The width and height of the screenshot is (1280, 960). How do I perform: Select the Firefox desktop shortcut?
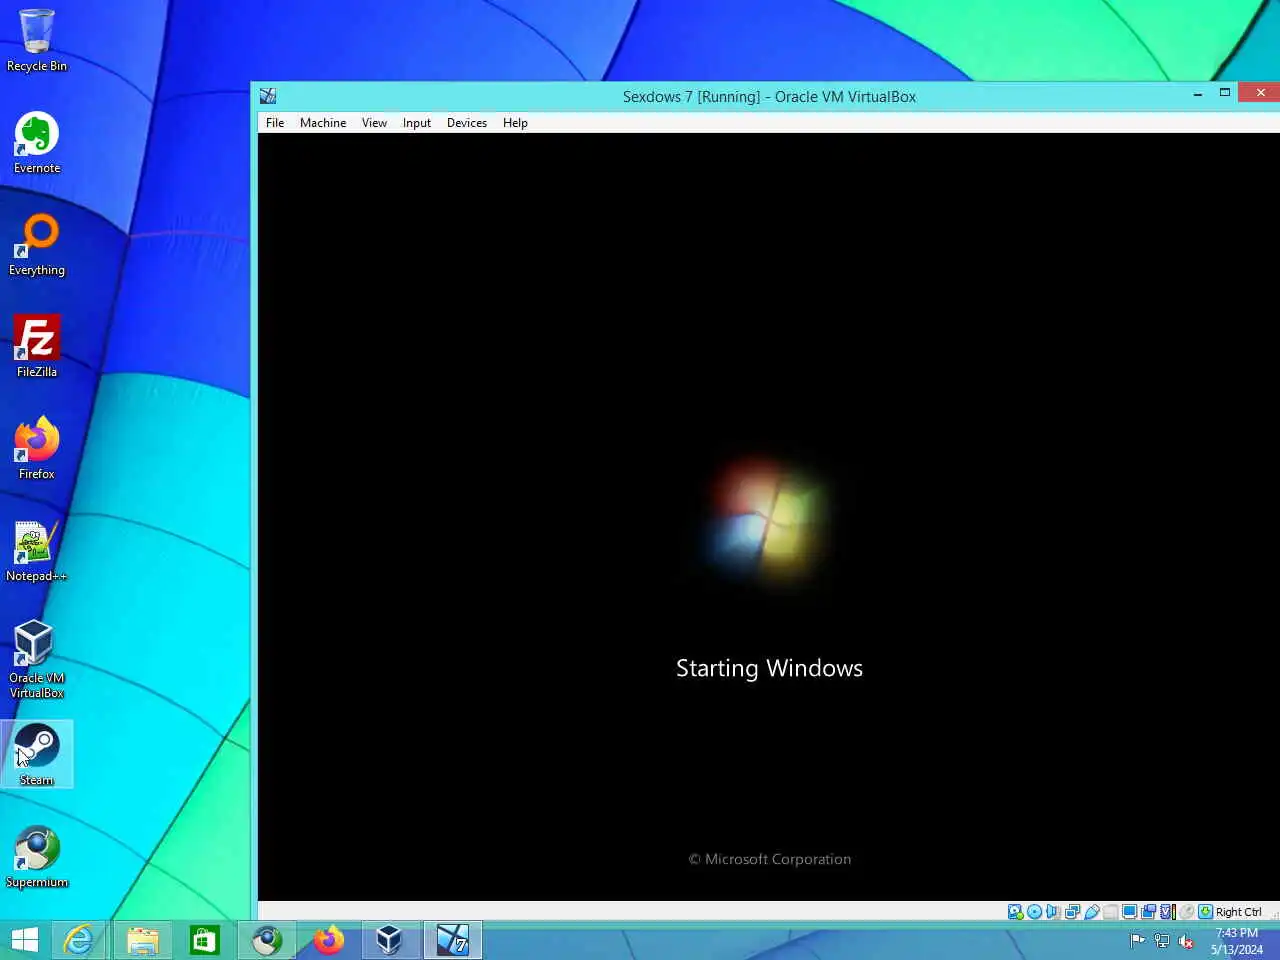37,449
